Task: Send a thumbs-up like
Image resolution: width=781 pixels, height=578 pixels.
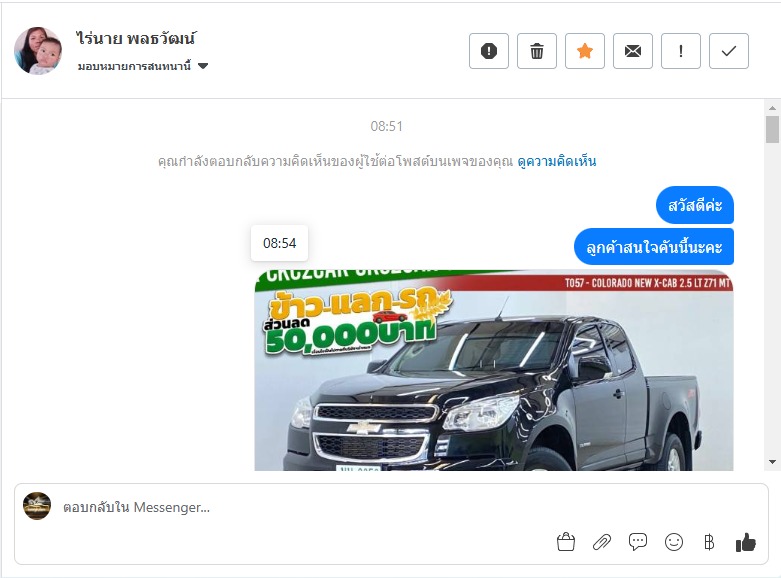Action: (746, 542)
